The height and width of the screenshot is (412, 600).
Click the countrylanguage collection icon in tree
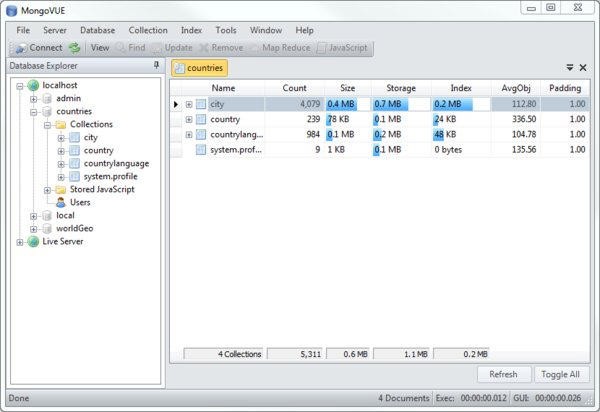click(74, 164)
